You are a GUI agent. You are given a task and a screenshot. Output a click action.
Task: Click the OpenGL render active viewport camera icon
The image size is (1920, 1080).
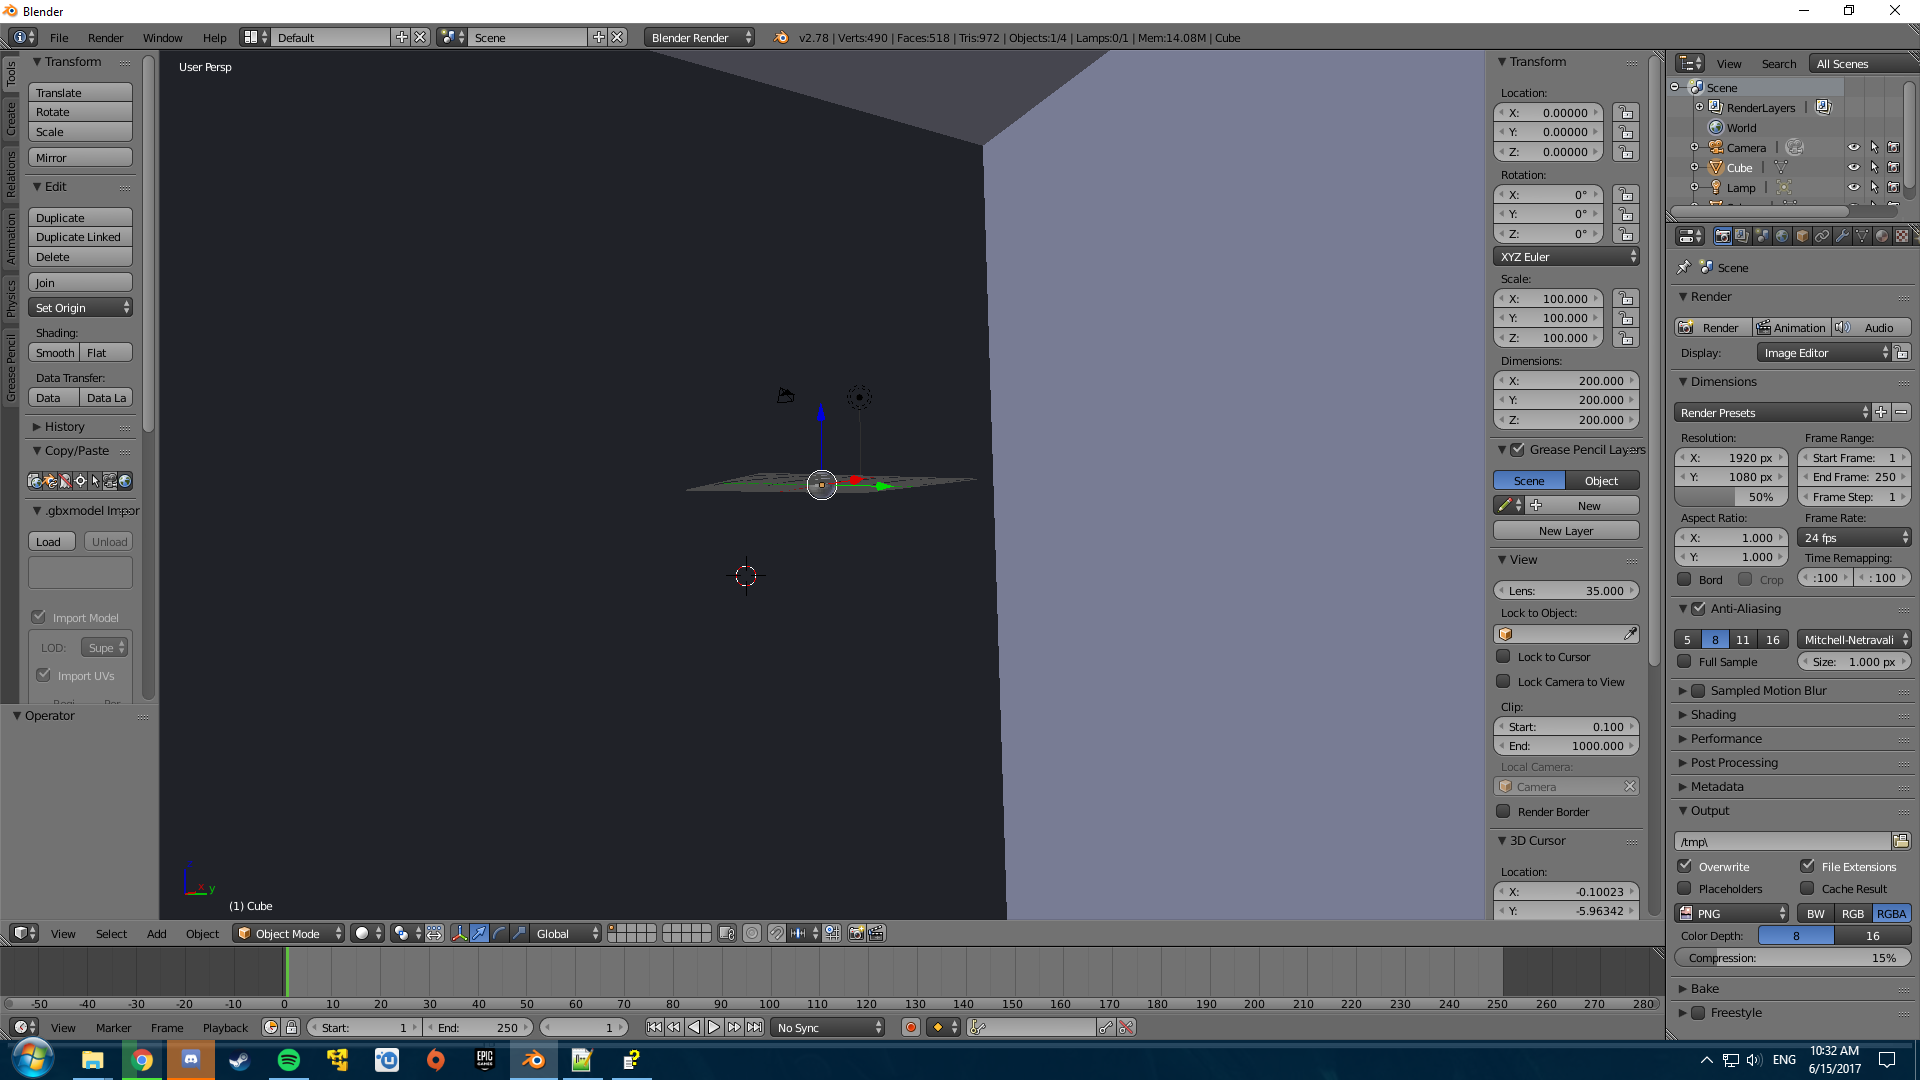[856, 933]
